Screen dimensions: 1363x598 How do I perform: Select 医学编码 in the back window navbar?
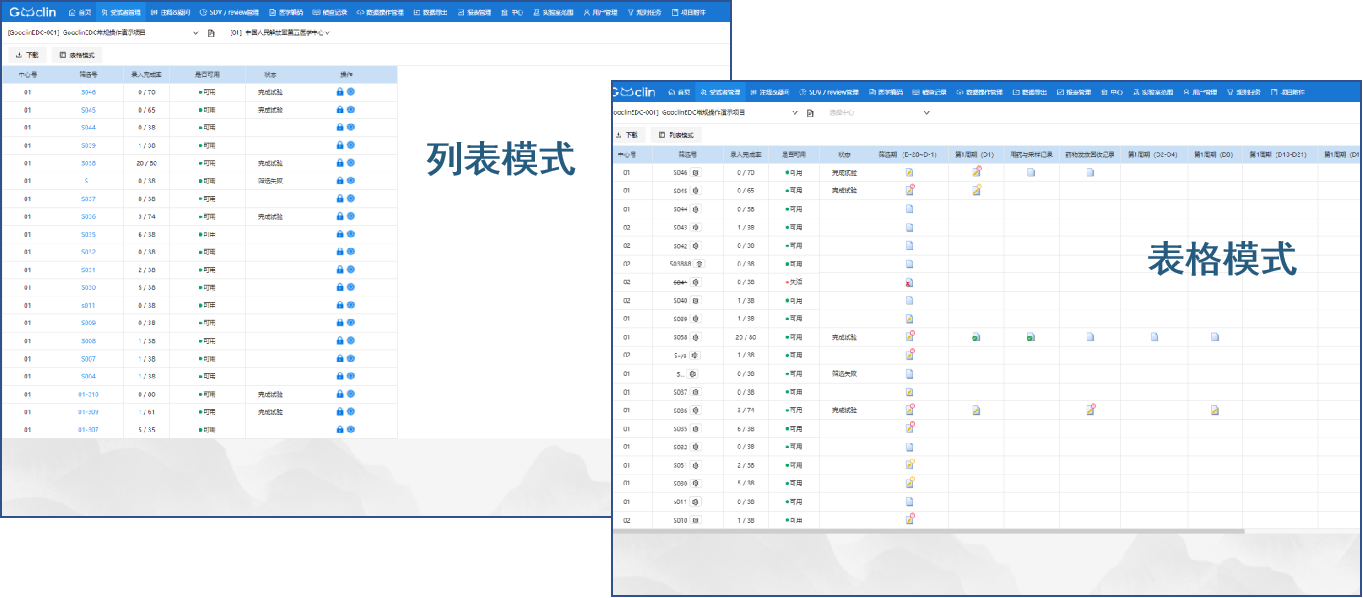pos(286,13)
